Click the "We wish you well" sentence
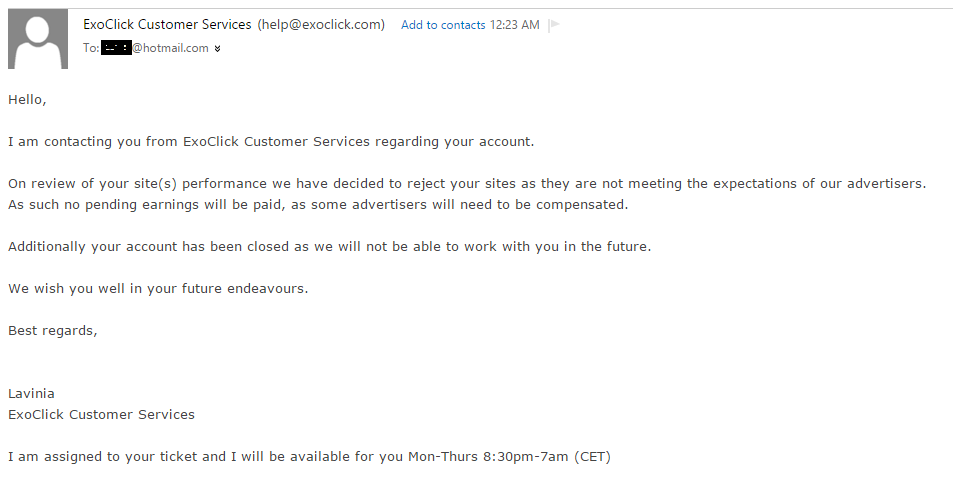 tap(158, 289)
